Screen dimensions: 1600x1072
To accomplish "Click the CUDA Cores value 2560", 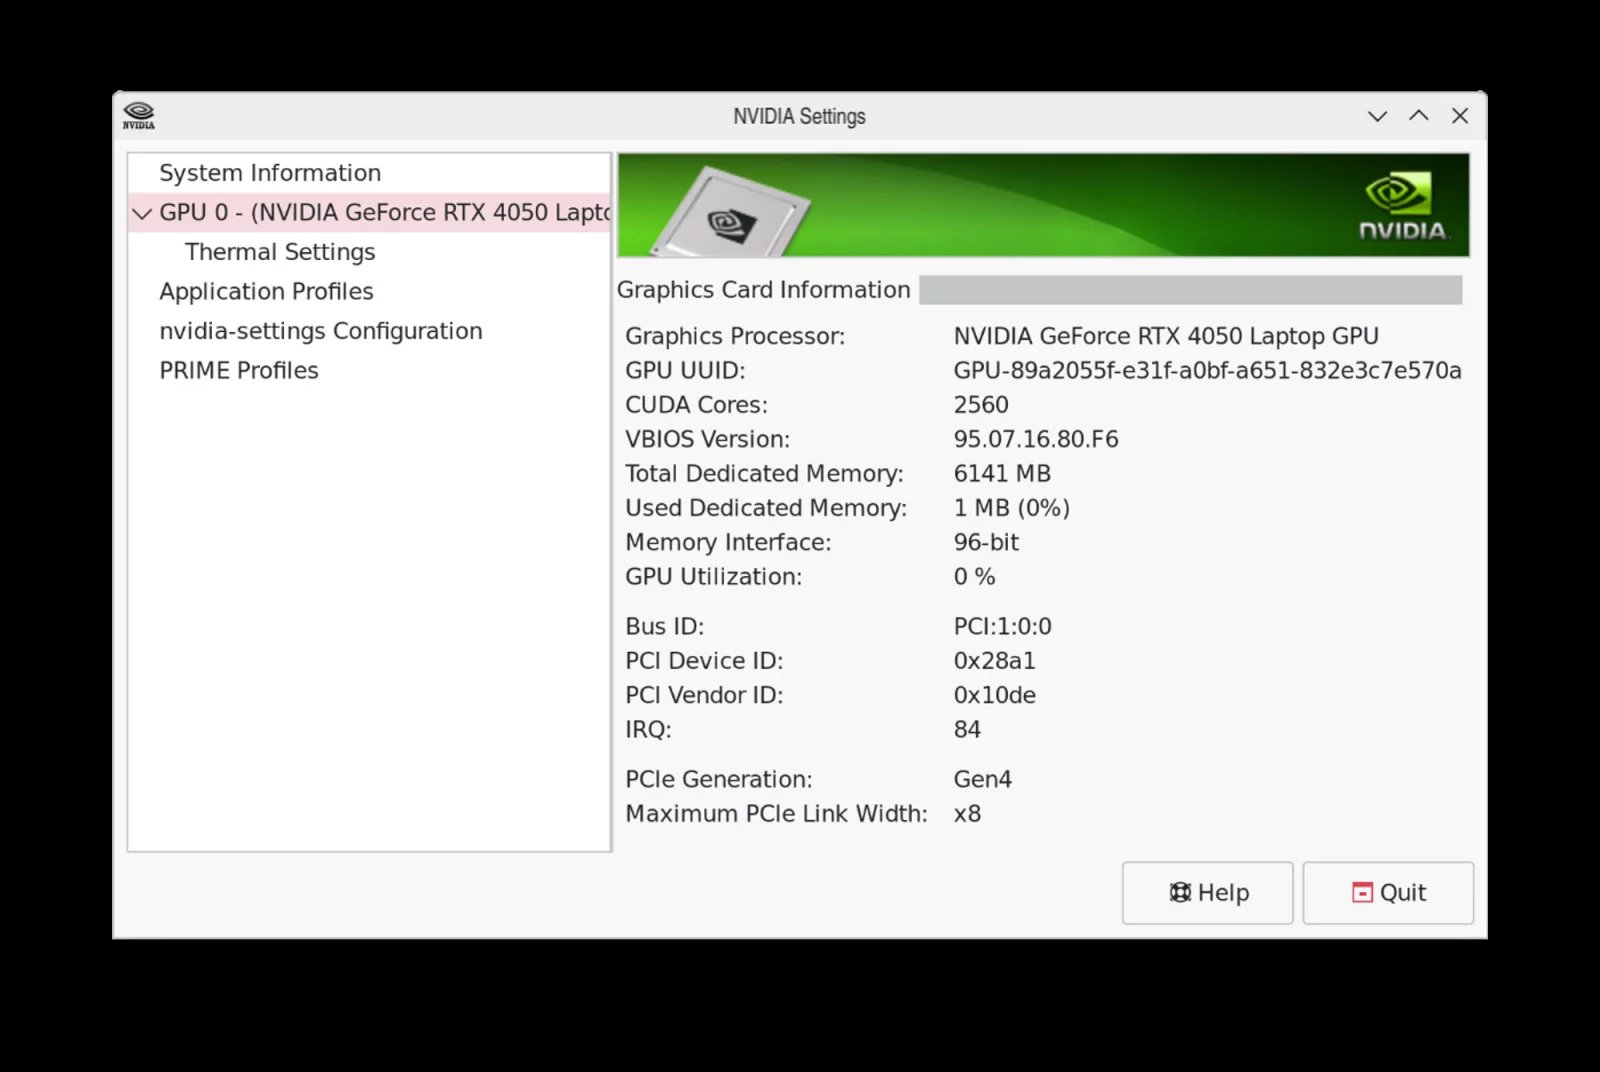I will pos(981,405).
